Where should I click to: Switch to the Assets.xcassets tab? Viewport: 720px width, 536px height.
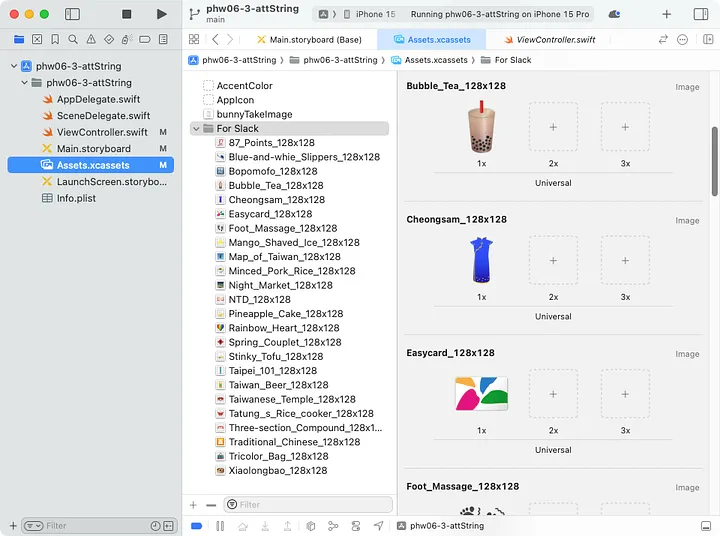pos(432,40)
